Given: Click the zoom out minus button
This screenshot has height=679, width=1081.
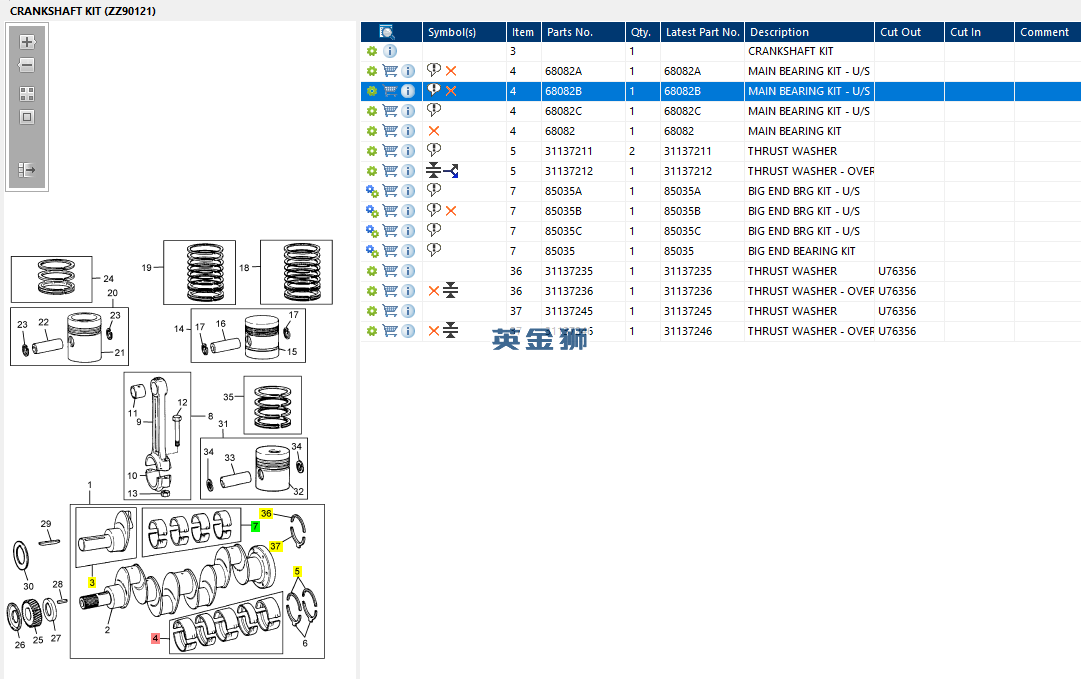Looking at the screenshot, I should click(27, 66).
